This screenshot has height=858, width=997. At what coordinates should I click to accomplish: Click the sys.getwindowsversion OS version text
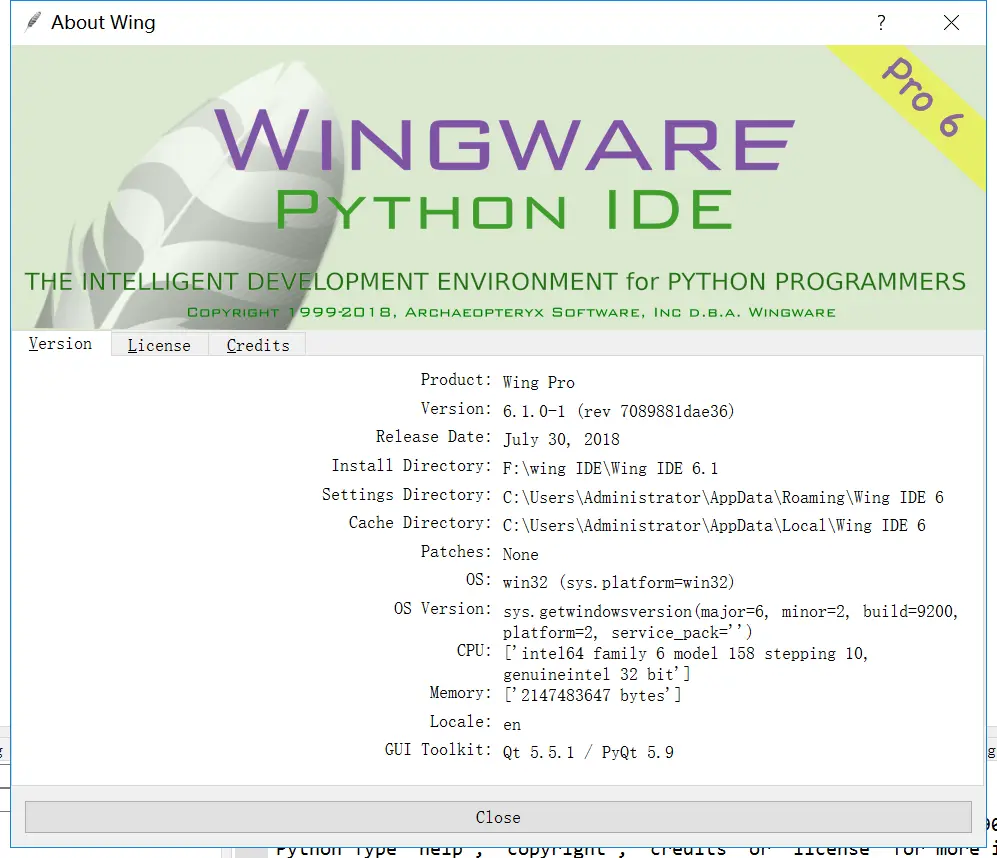pyautogui.click(x=730, y=621)
